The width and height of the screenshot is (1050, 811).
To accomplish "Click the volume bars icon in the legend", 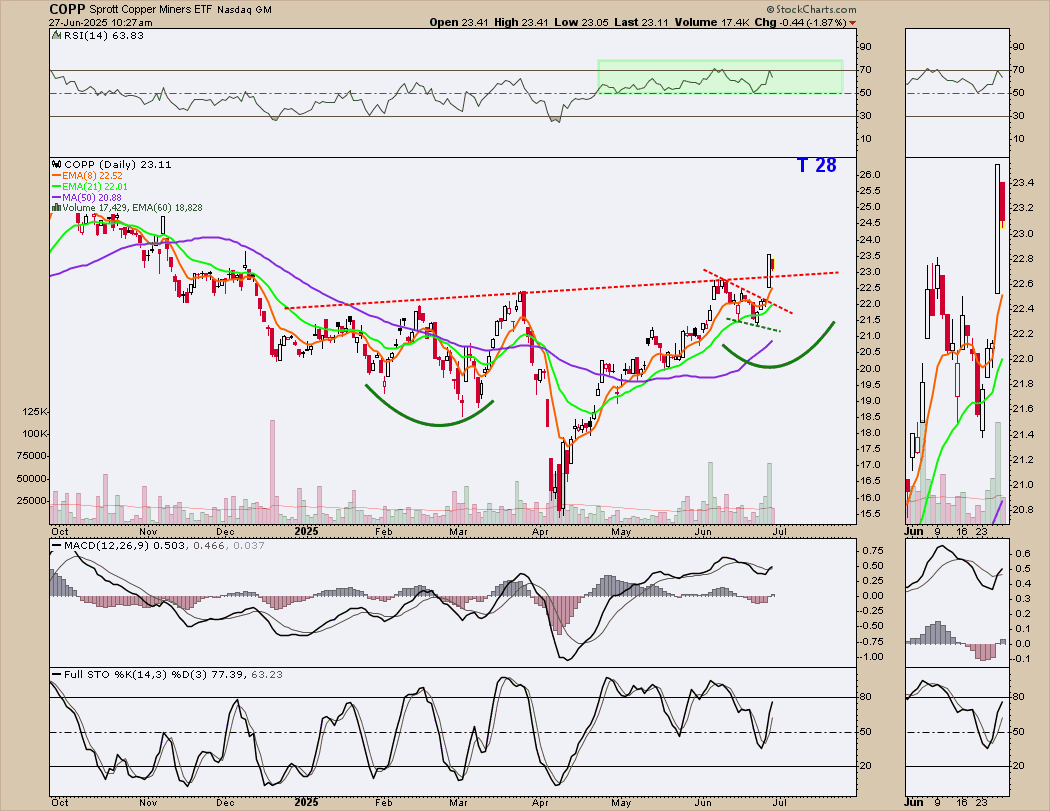I will [56, 208].
